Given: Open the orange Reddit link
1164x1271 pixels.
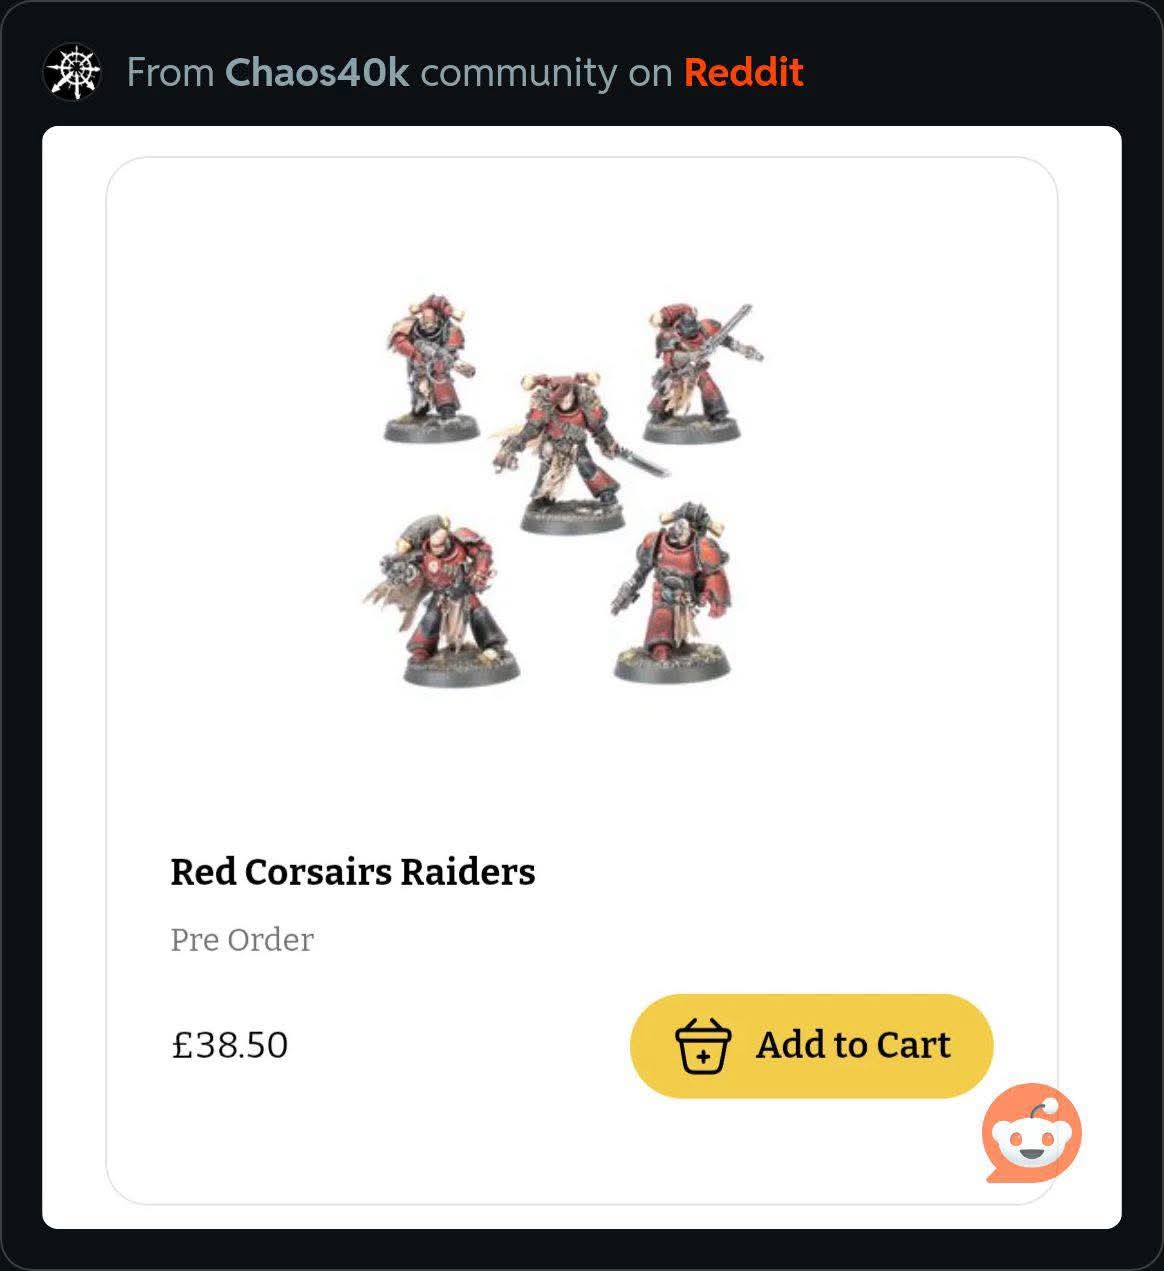Looking at the screenshot, I should coord(744,73).
